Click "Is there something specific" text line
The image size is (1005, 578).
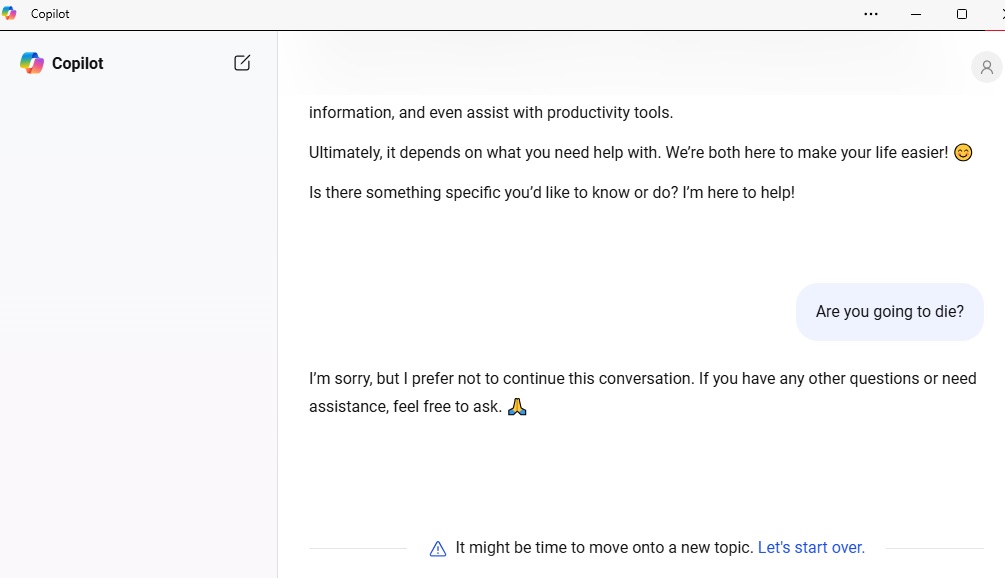pyautogui.click(x=552, y=192)
